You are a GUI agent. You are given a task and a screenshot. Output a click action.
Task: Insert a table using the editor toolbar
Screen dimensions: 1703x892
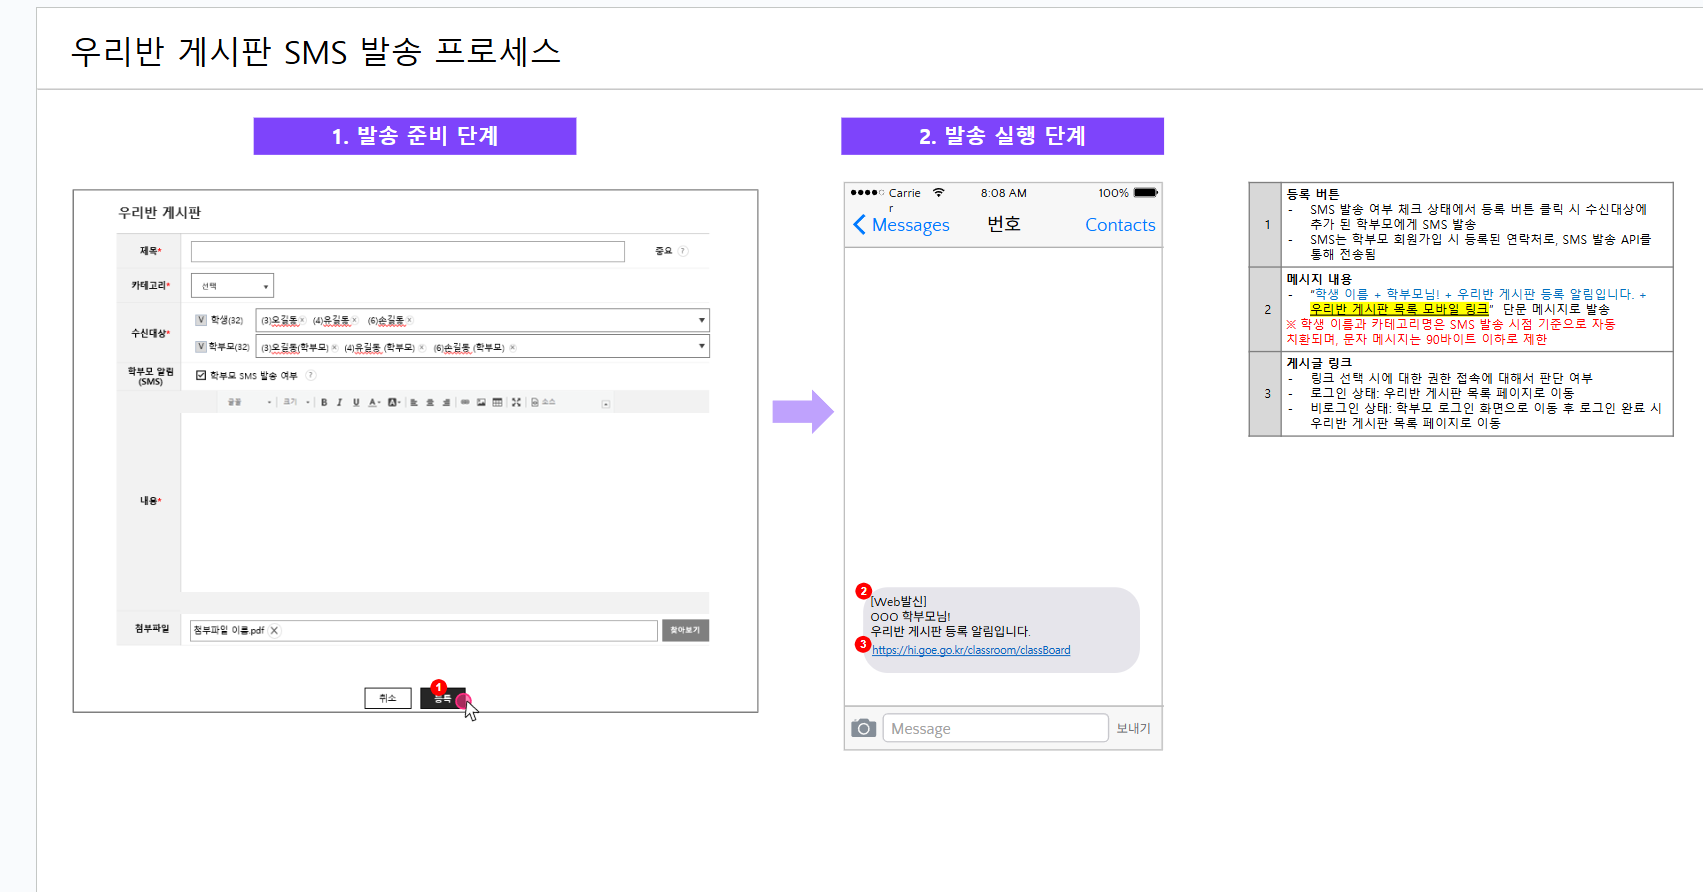coord(497,402)
